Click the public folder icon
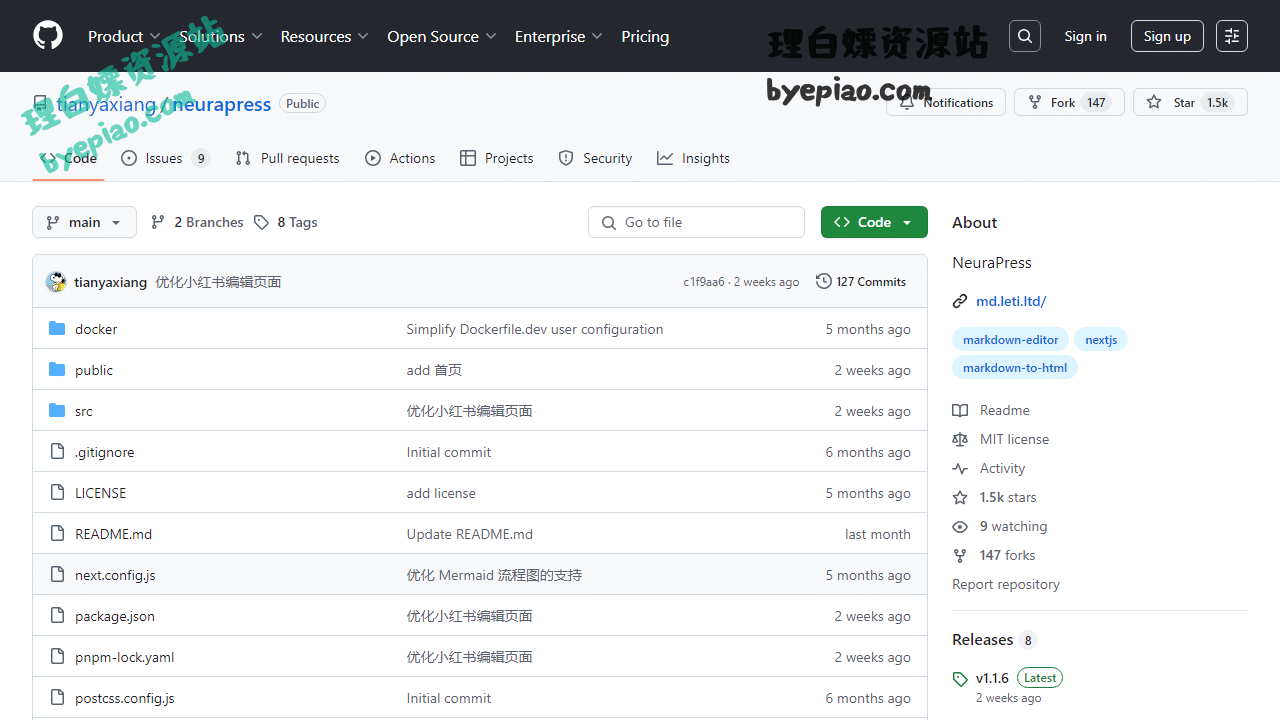Image resolution: width=1280 pixels, height=720 pixels. click(57, 370)
